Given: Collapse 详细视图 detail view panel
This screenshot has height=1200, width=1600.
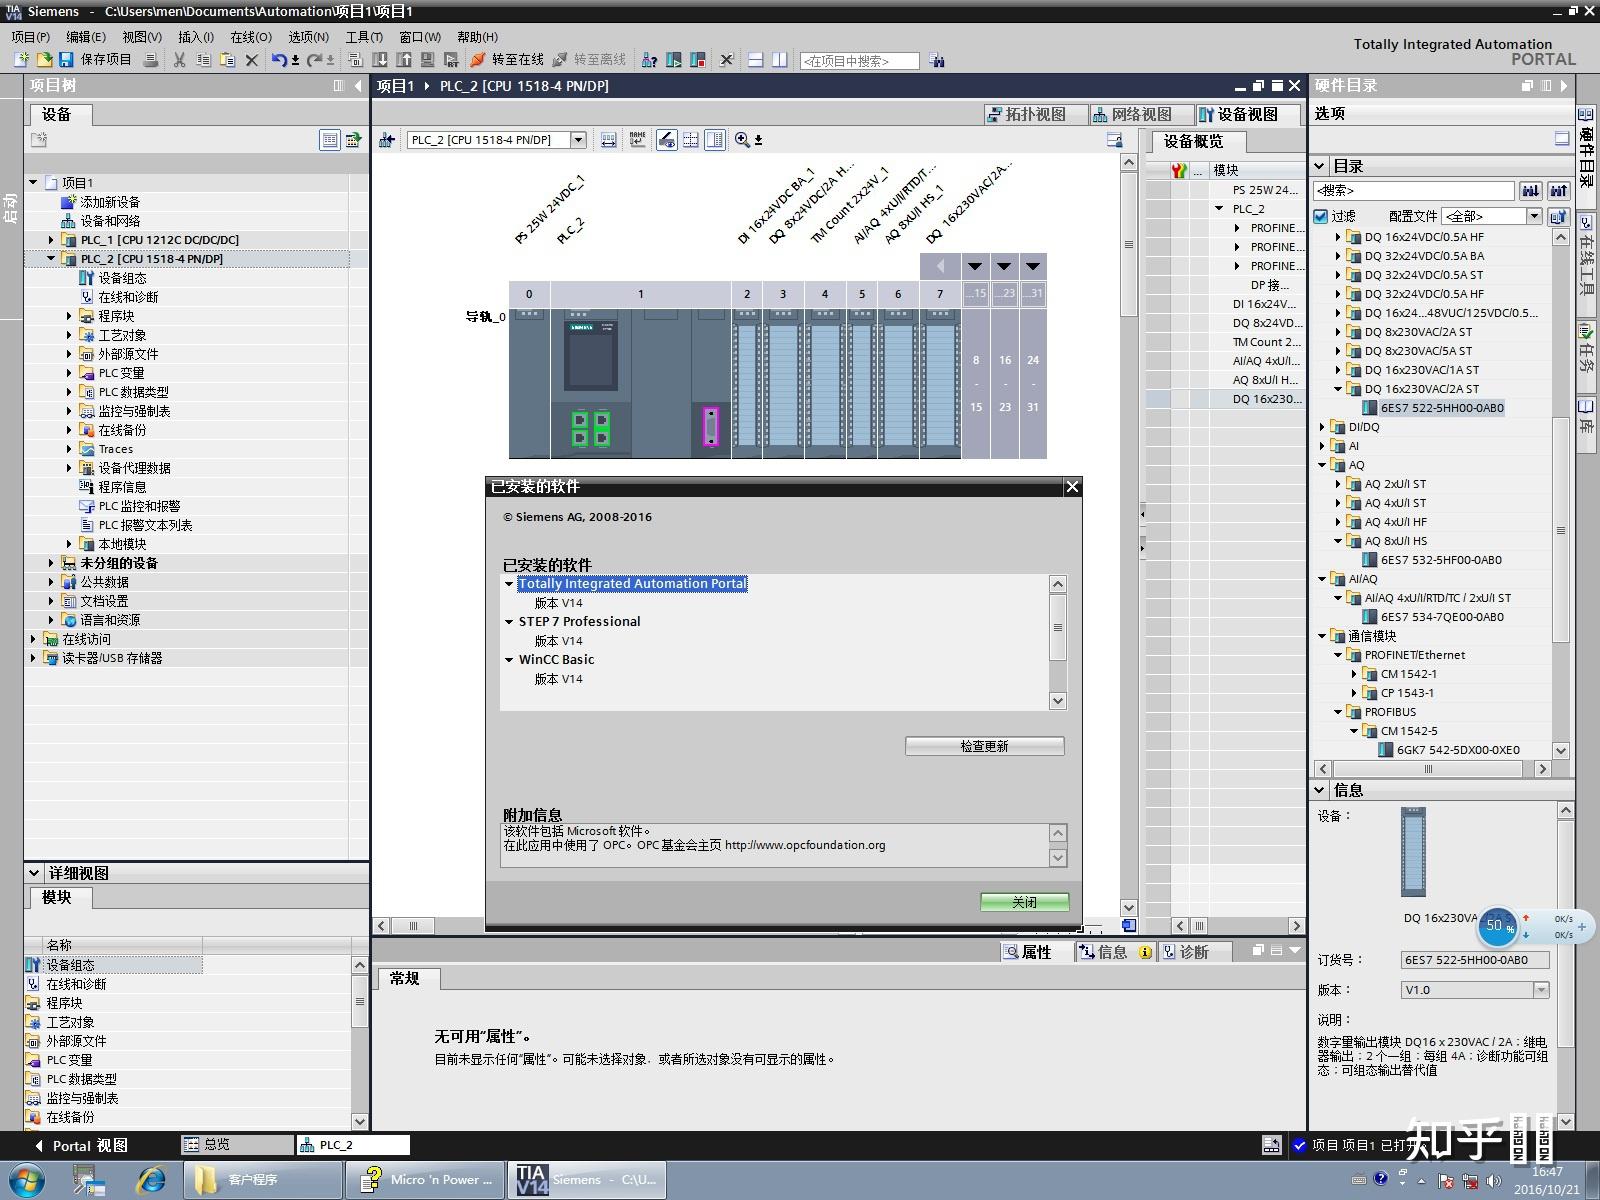Looking at the screenshot, I should click(34, 873).
